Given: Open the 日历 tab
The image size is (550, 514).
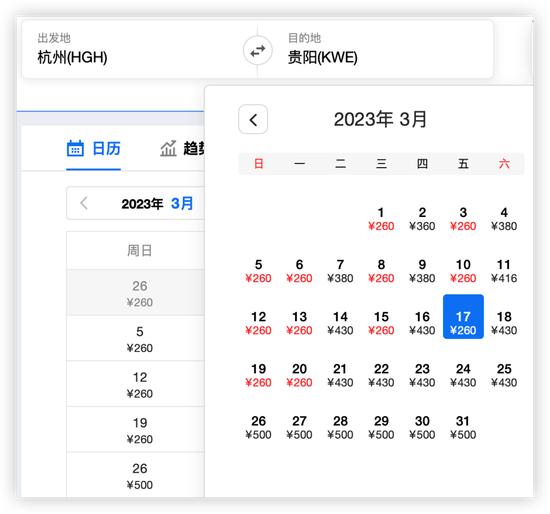Looking at the screenshot, I should click(x=93, y=148).
